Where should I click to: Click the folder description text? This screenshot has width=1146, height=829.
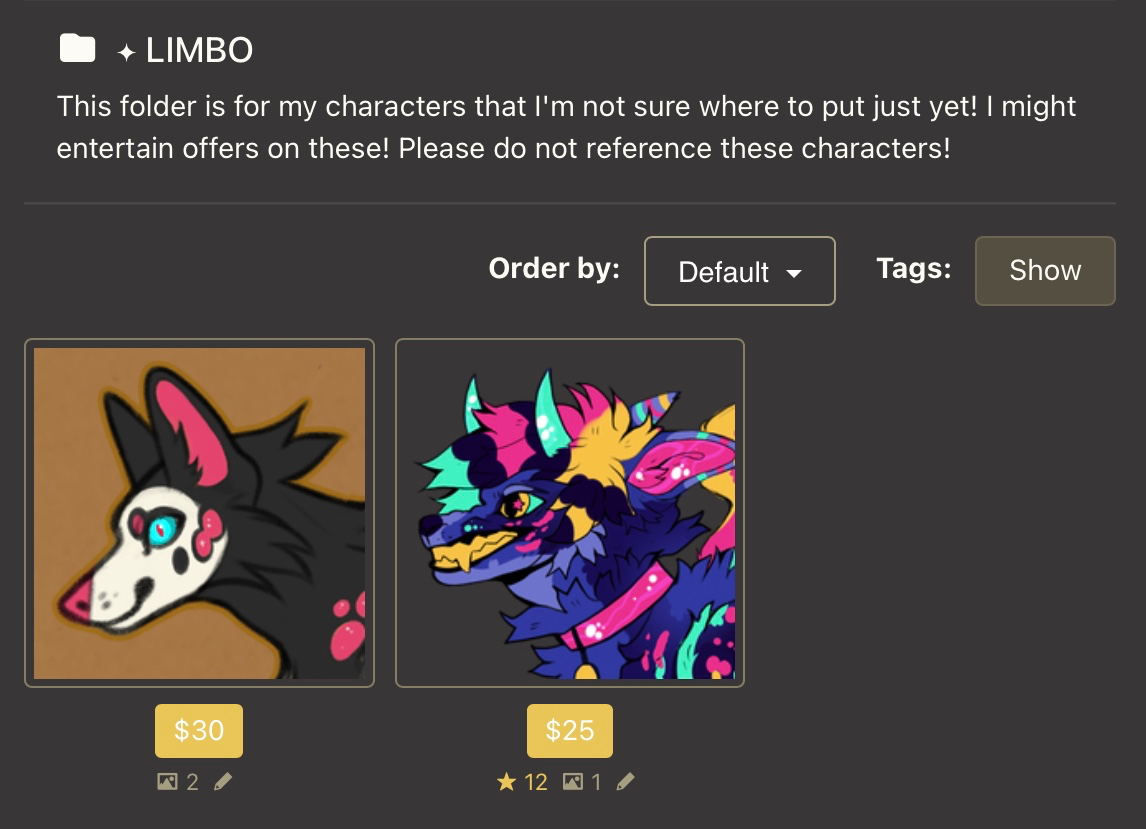click(566, 127)
